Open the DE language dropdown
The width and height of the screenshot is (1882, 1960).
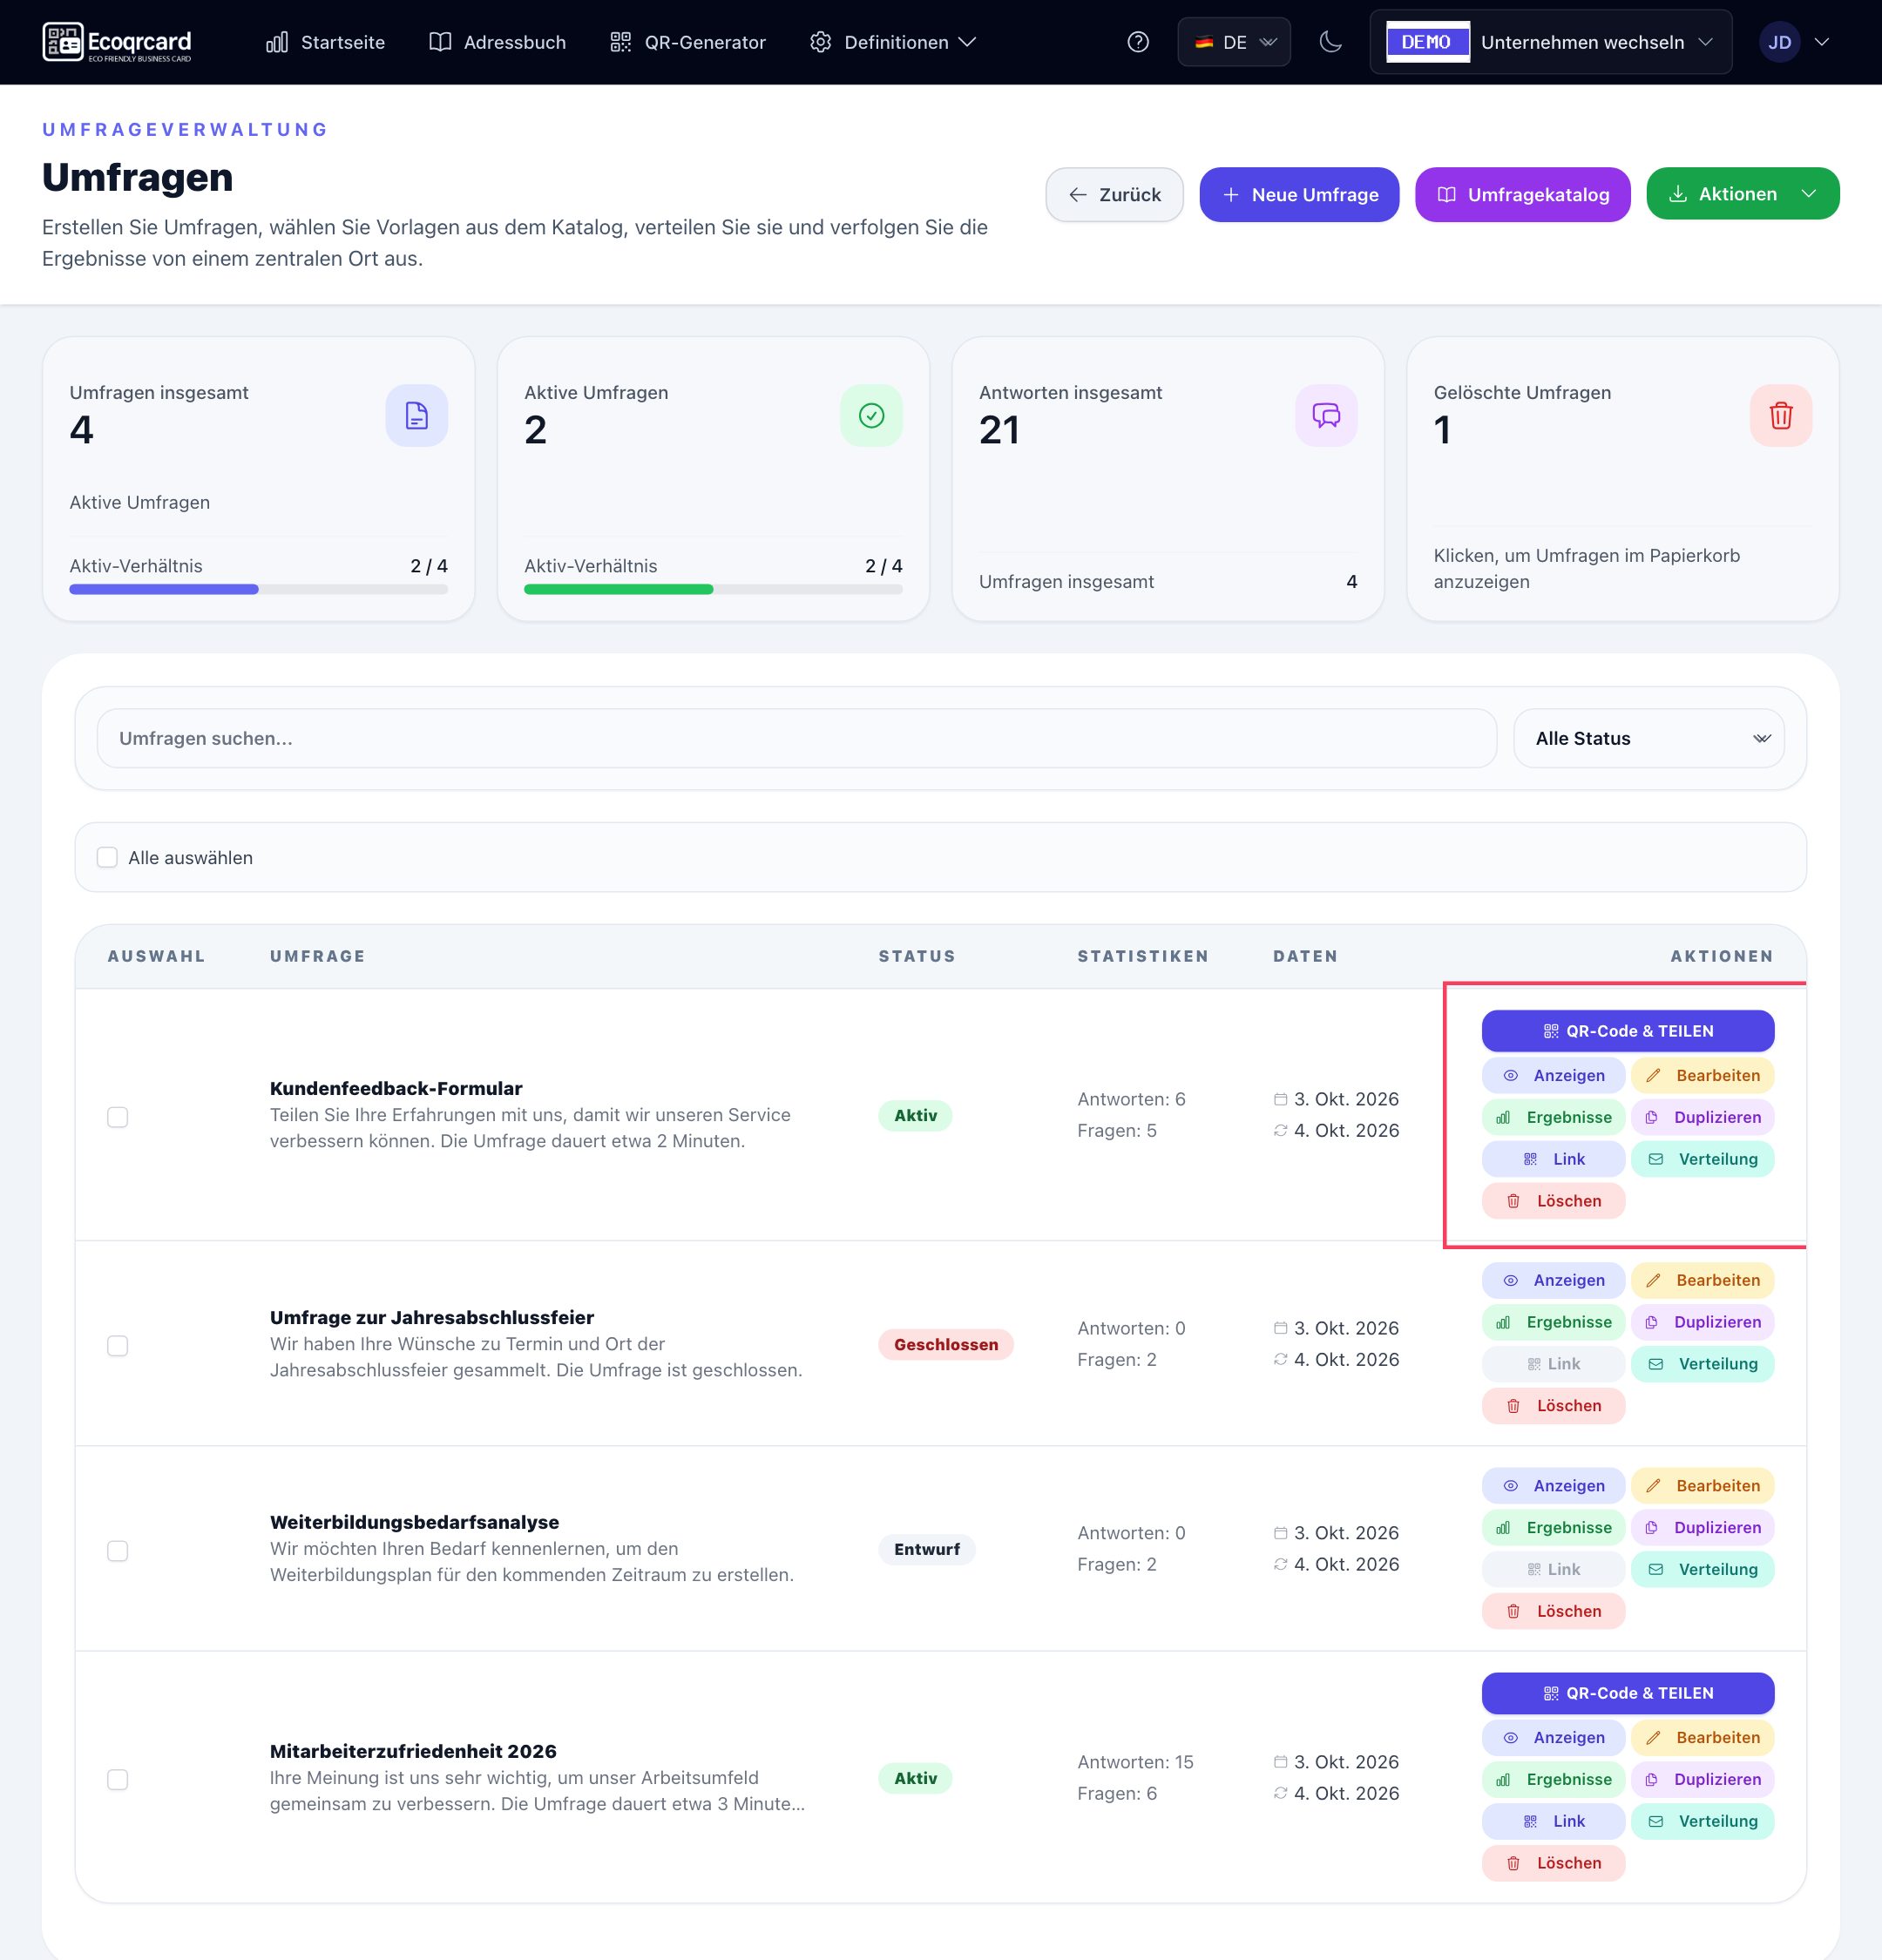tap(1234, 42)
